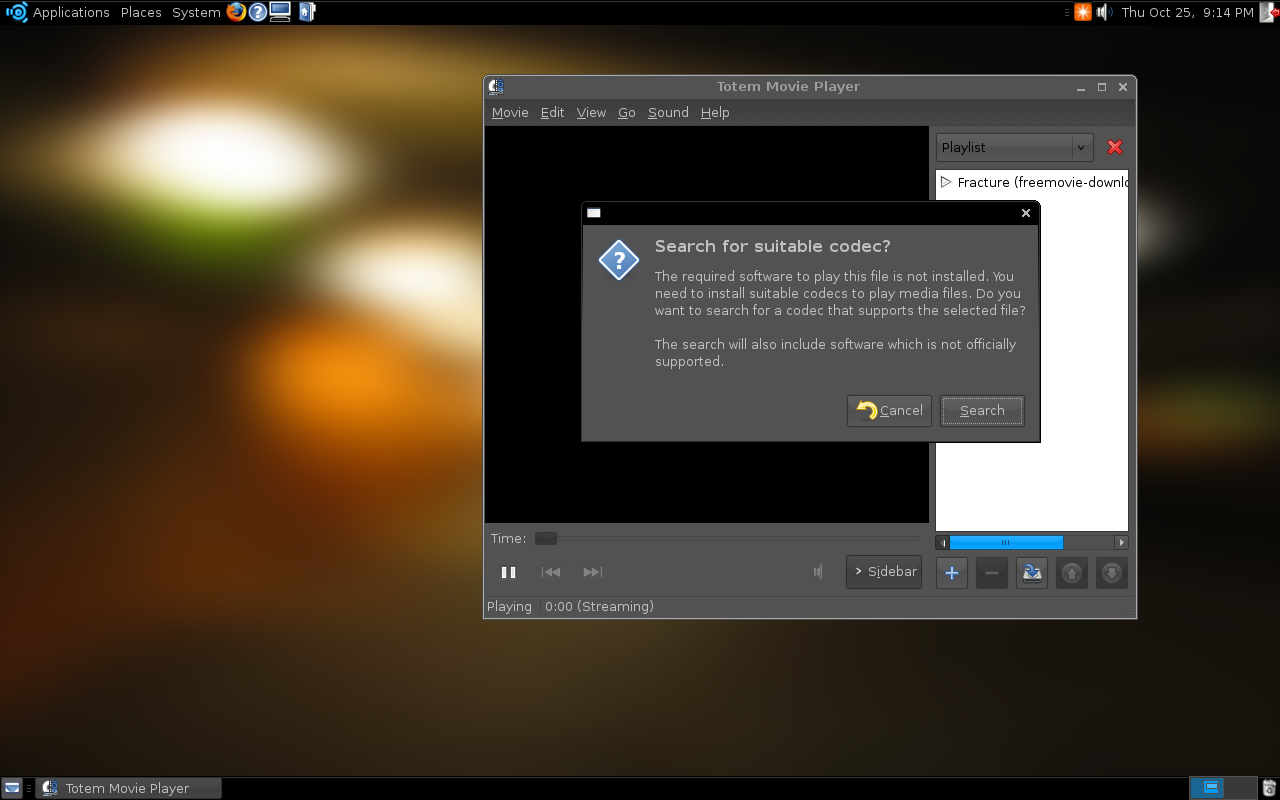1280x800 pixels.
Task: Click the Totem volume speaker icon
Action: [819, 572]
